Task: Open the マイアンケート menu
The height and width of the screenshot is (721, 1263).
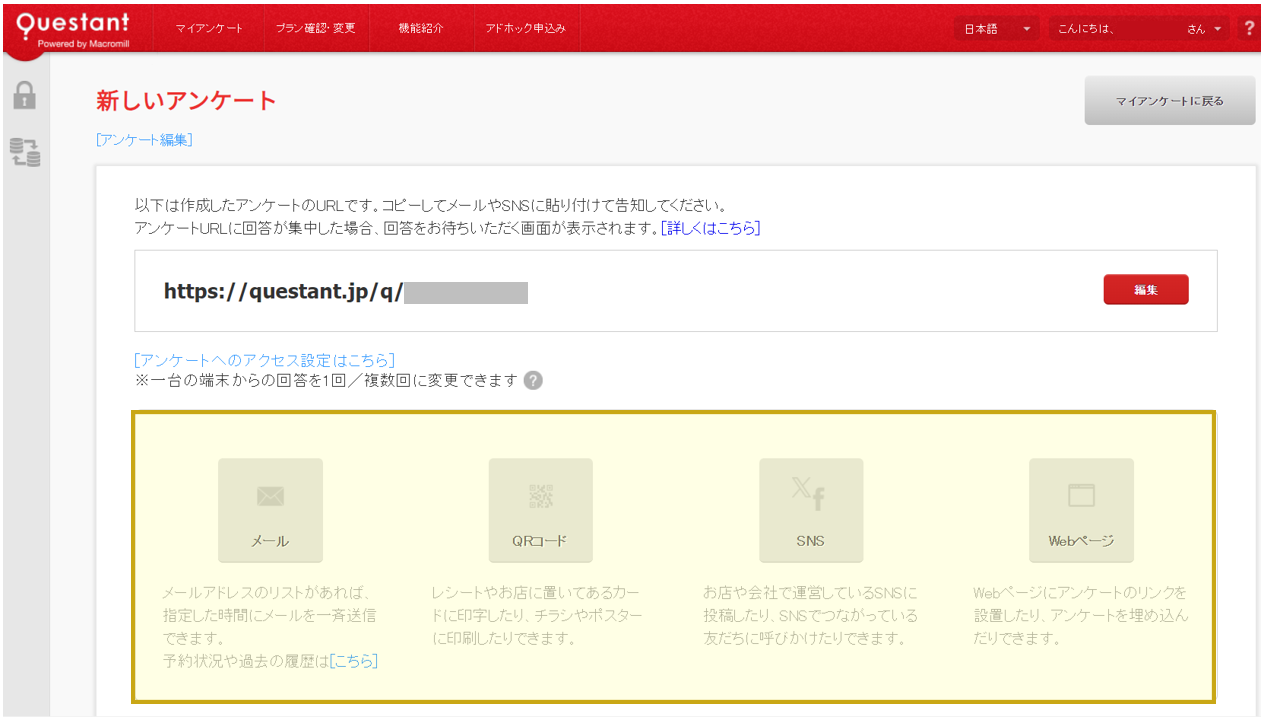Action: pos(208,28)
